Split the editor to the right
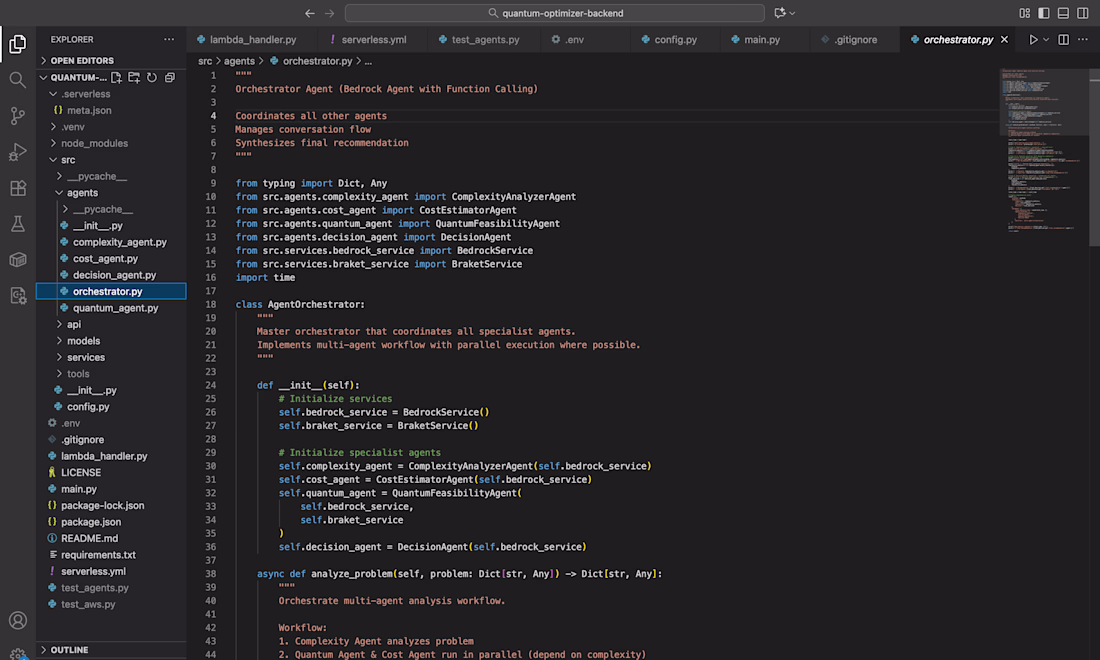 1064,39
